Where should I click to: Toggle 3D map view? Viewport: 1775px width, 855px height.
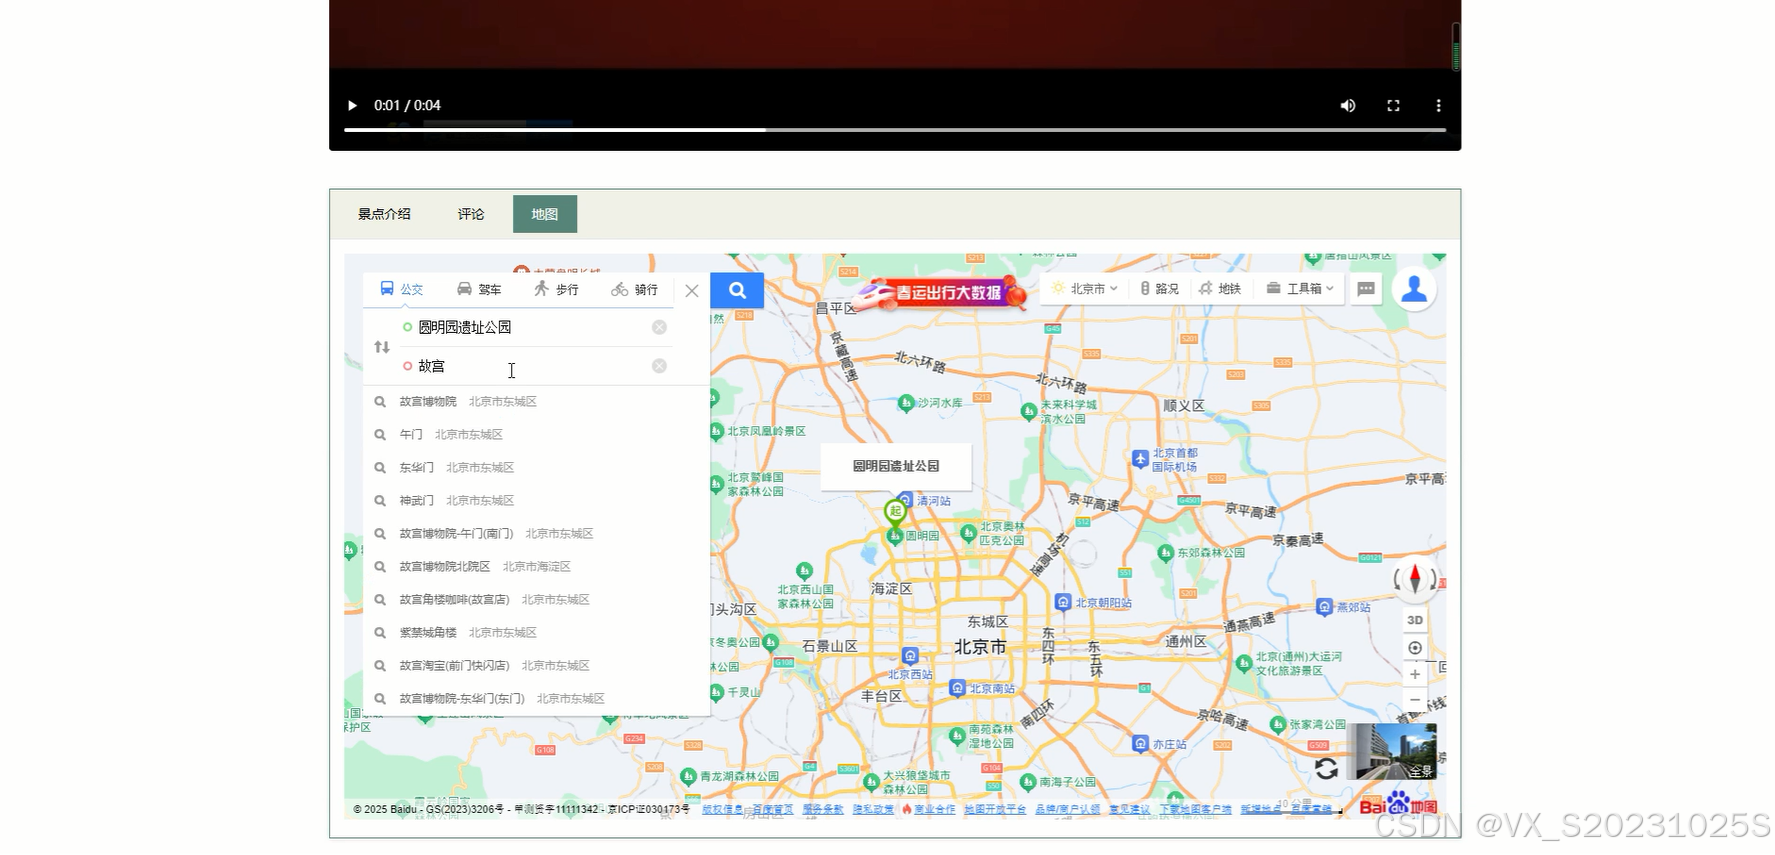(1415, 620)
